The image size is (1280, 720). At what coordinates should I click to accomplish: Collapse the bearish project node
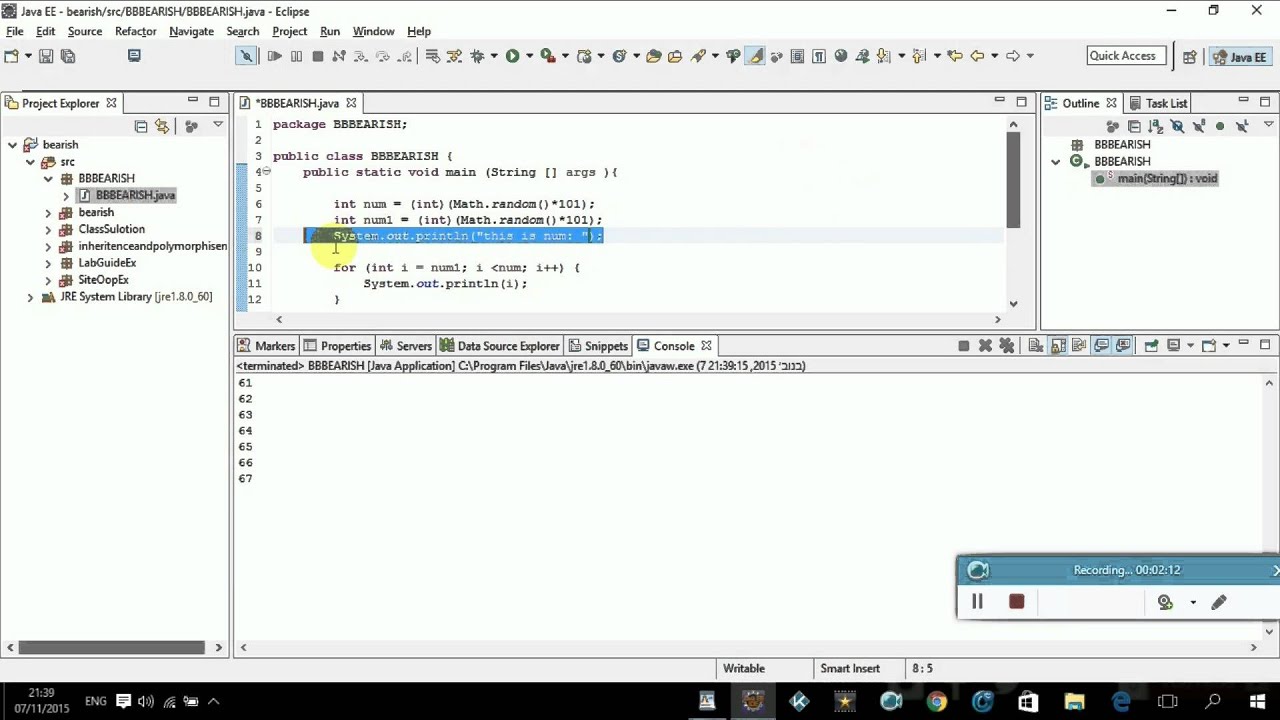(12, 145)
